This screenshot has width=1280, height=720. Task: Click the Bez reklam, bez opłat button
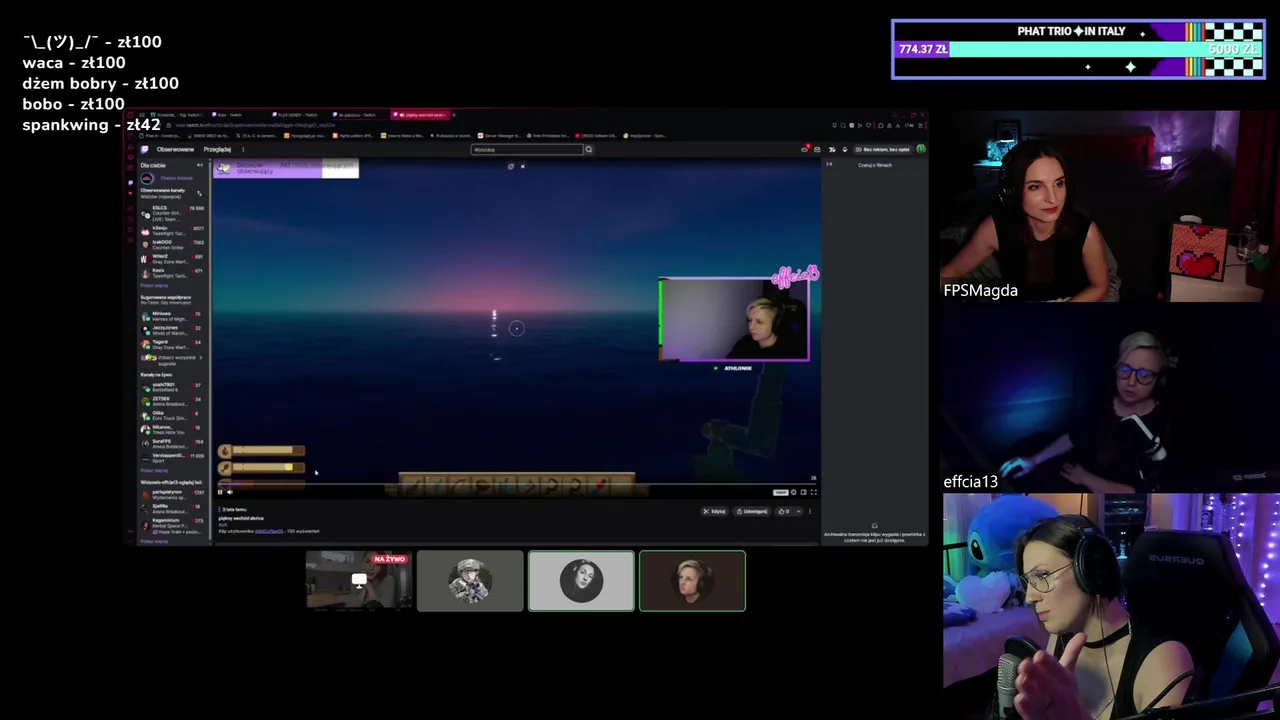click(x=883, y=149)
